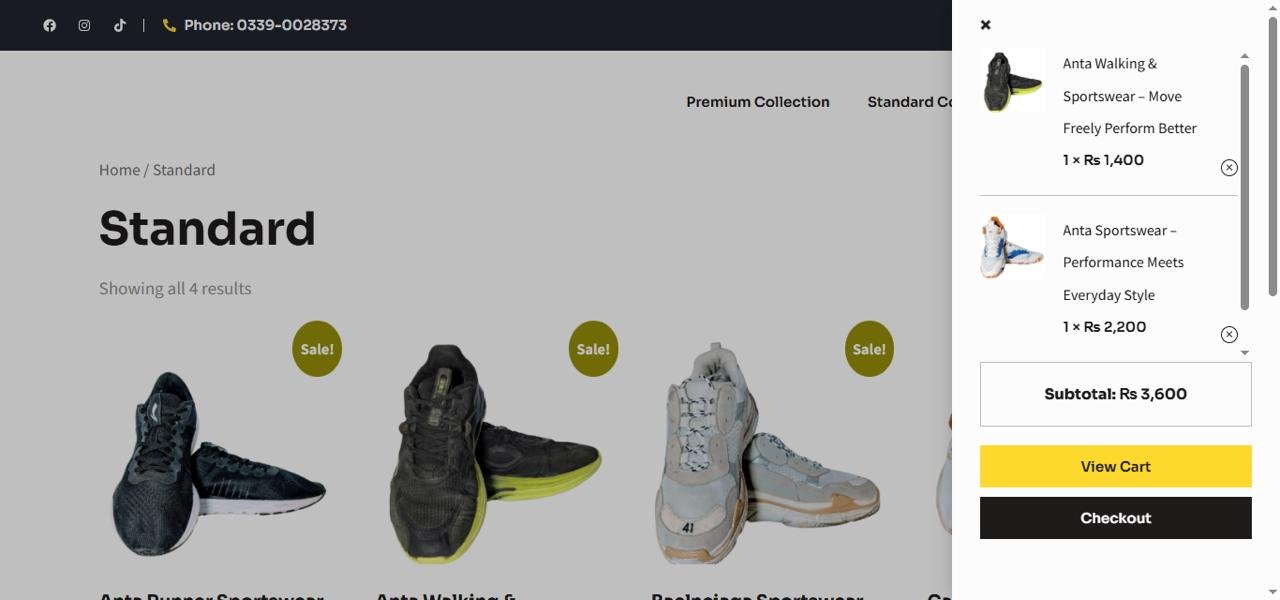Click black-green shoe thumbnail in cart
1280x600 pixels.
click(1013, 81)
